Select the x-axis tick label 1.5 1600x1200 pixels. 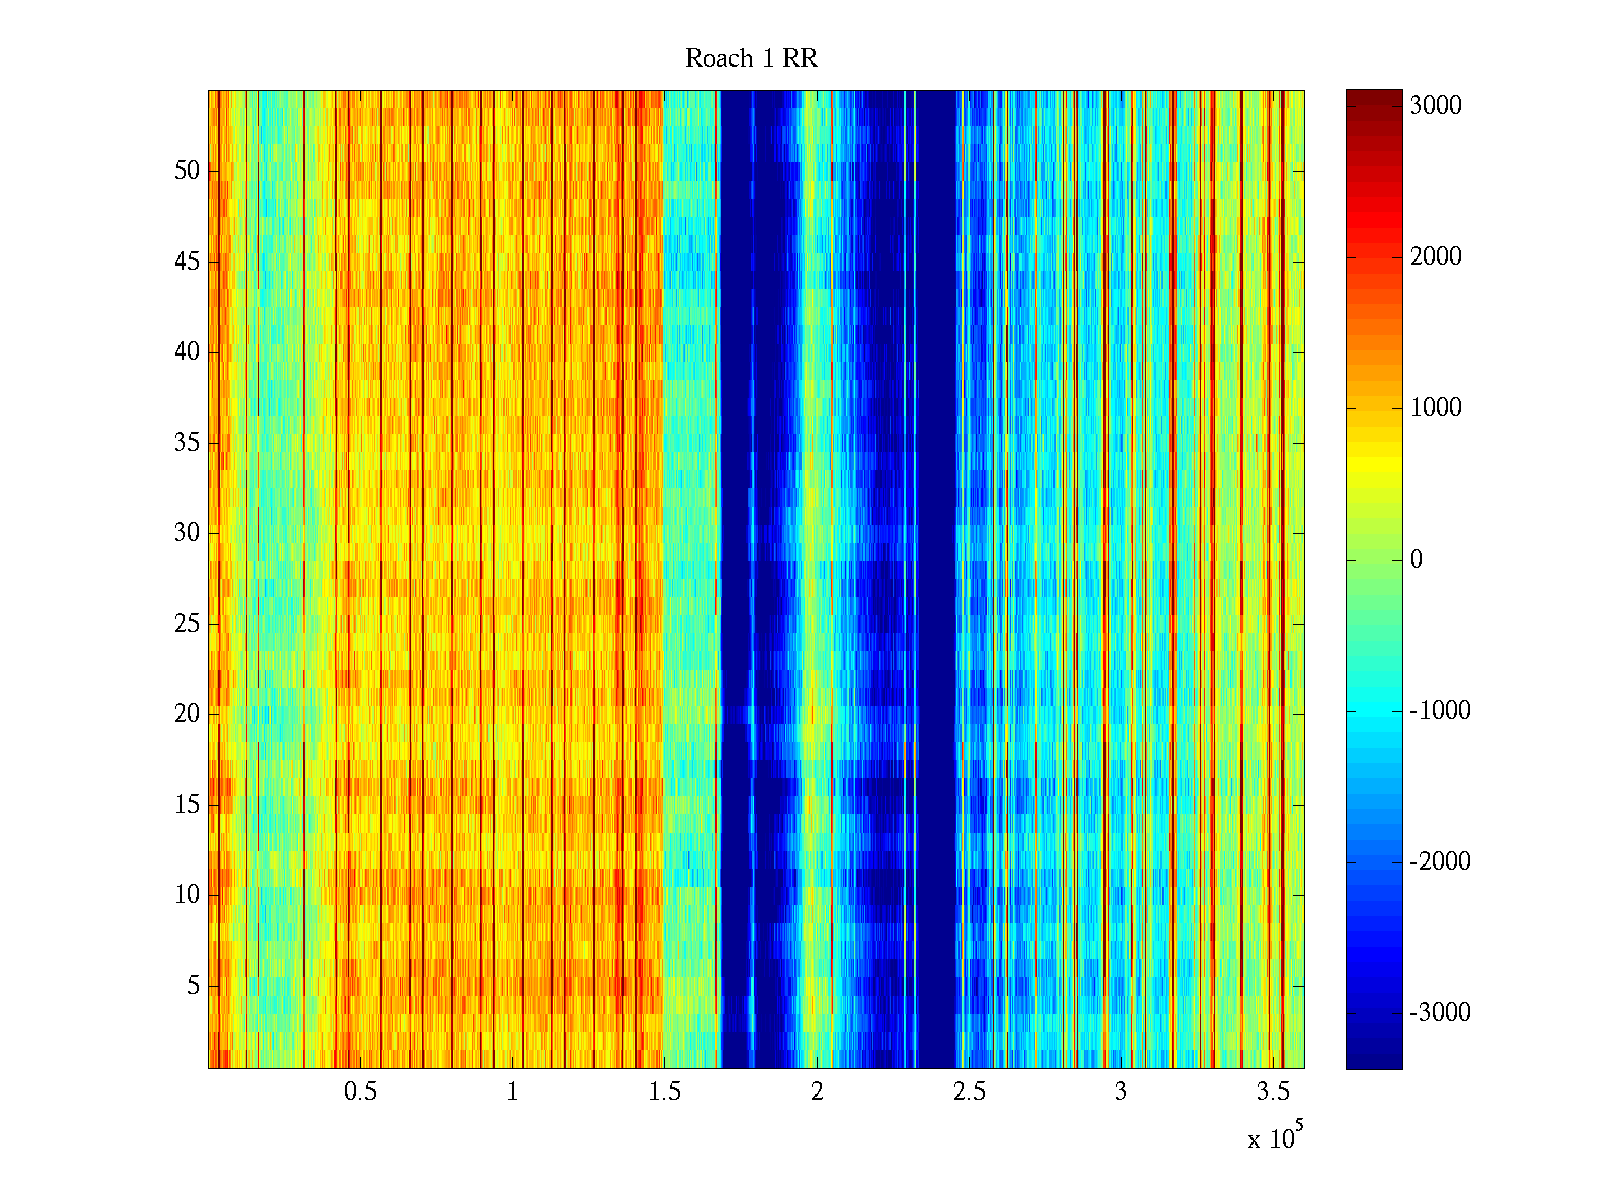[664, 1092]
